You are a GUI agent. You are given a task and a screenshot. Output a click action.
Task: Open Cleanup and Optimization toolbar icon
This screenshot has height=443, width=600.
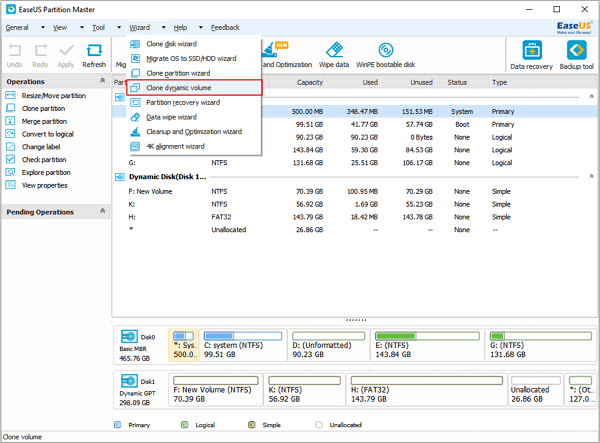pyautogui.click(x=271, y=50)
